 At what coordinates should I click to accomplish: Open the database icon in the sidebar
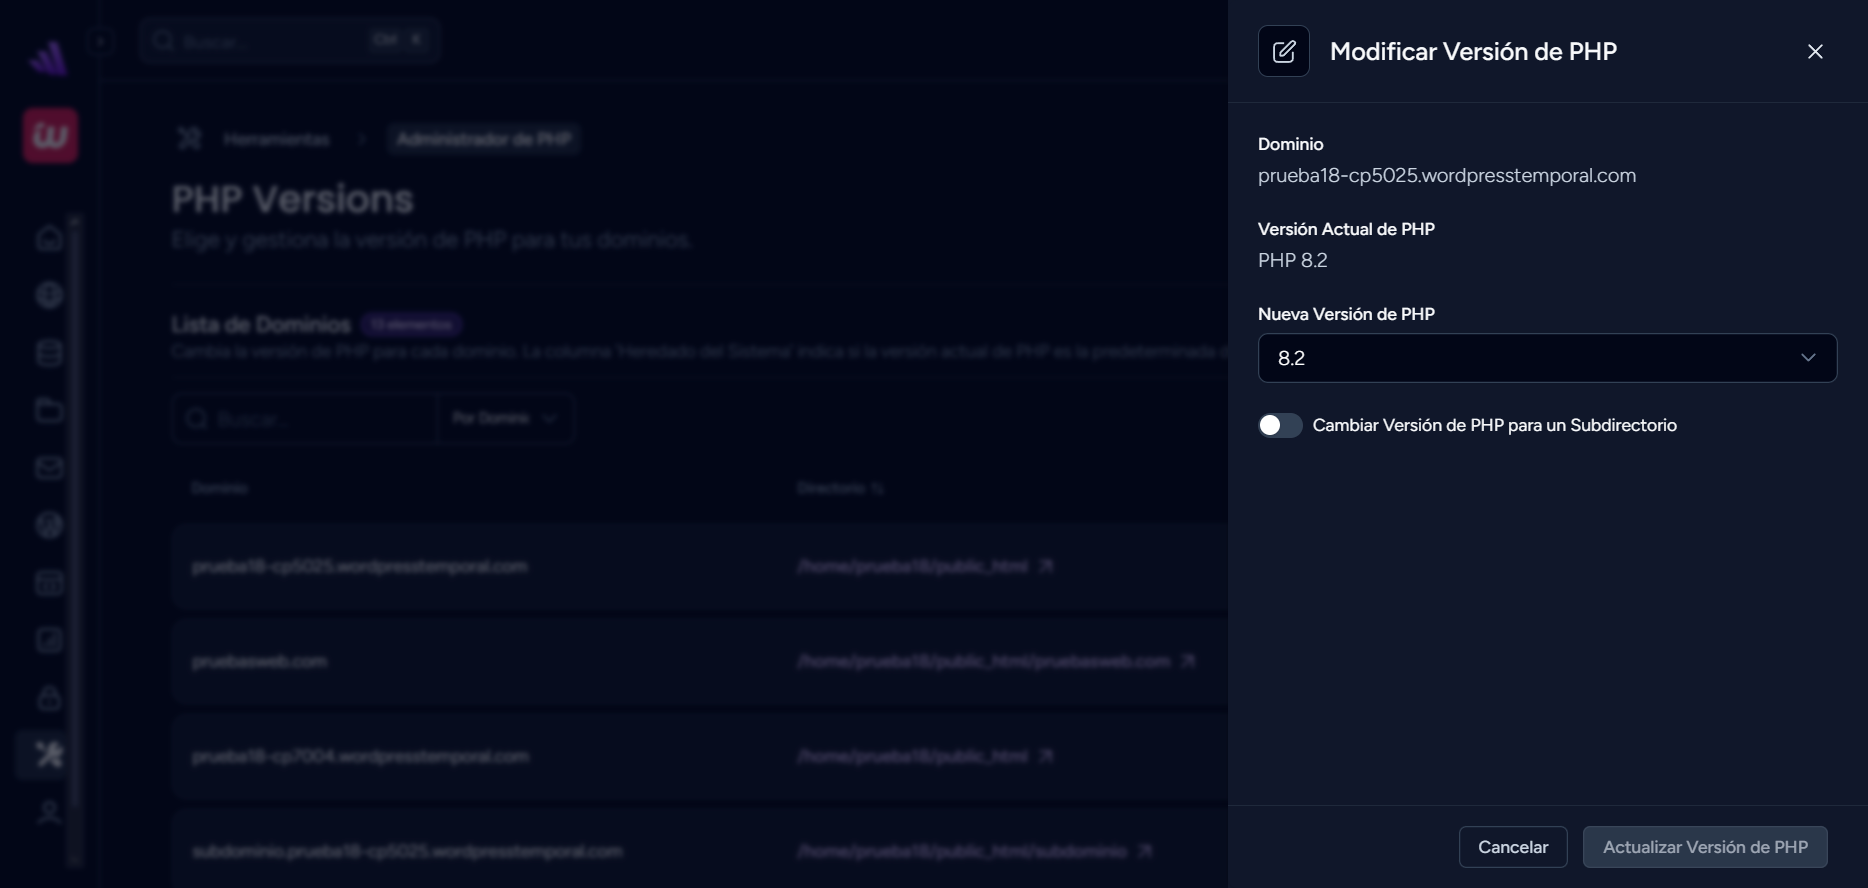49,353
